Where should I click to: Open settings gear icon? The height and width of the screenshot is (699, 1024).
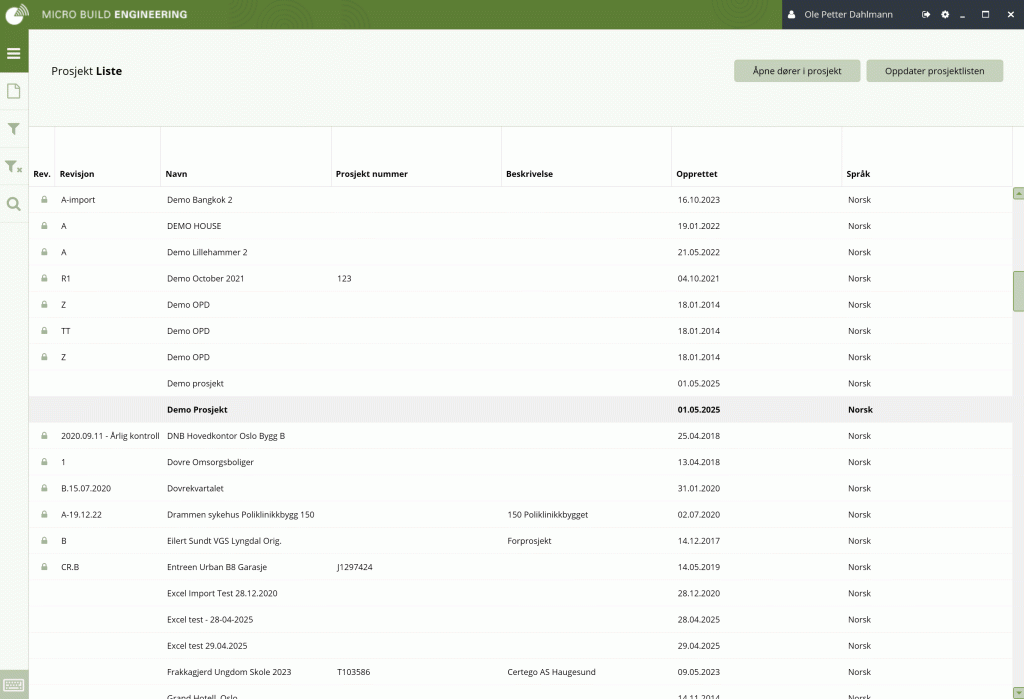click(x=945, y=14)
